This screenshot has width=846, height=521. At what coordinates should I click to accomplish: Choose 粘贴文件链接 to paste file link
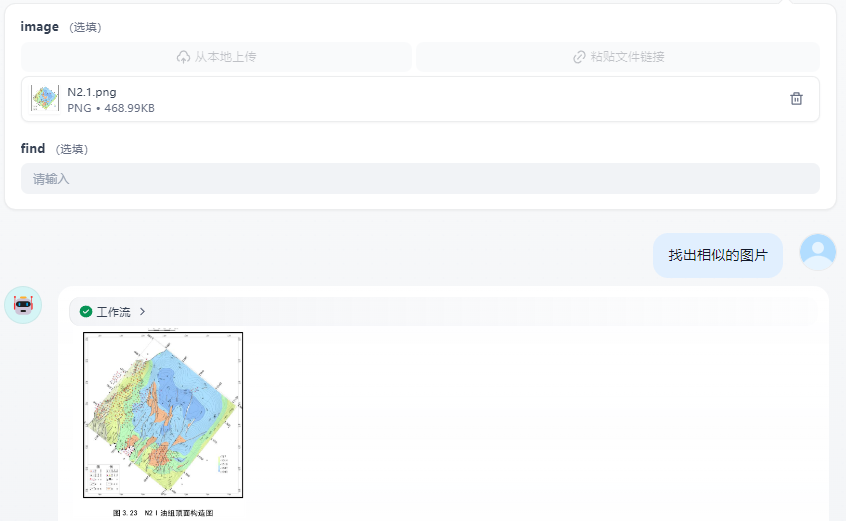[x=618, y=57]
